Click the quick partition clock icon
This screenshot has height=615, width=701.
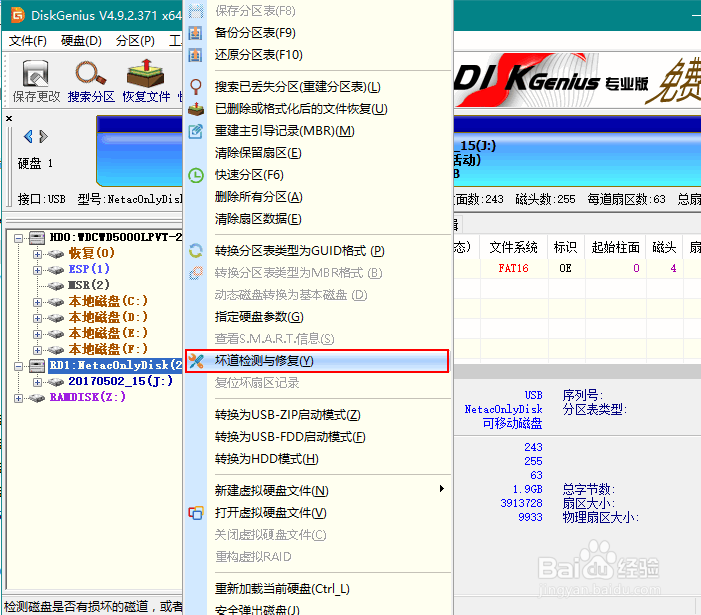pyautogui.click(x=195, y=175)
